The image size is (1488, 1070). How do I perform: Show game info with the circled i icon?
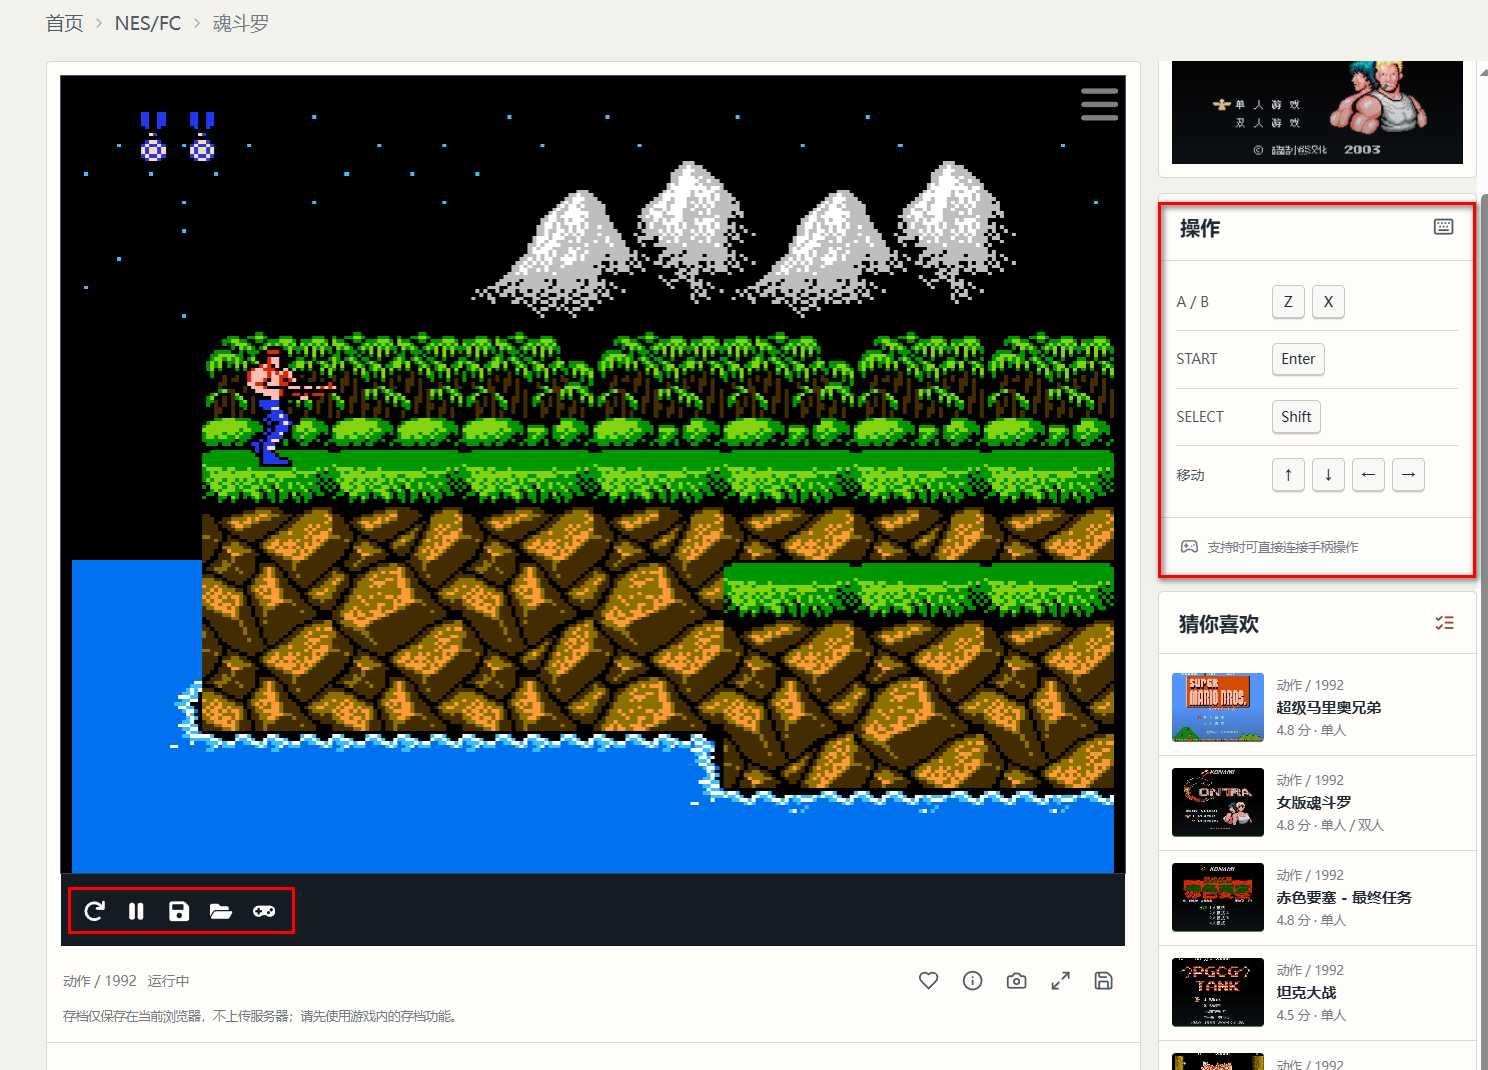(x=972, y=981)
